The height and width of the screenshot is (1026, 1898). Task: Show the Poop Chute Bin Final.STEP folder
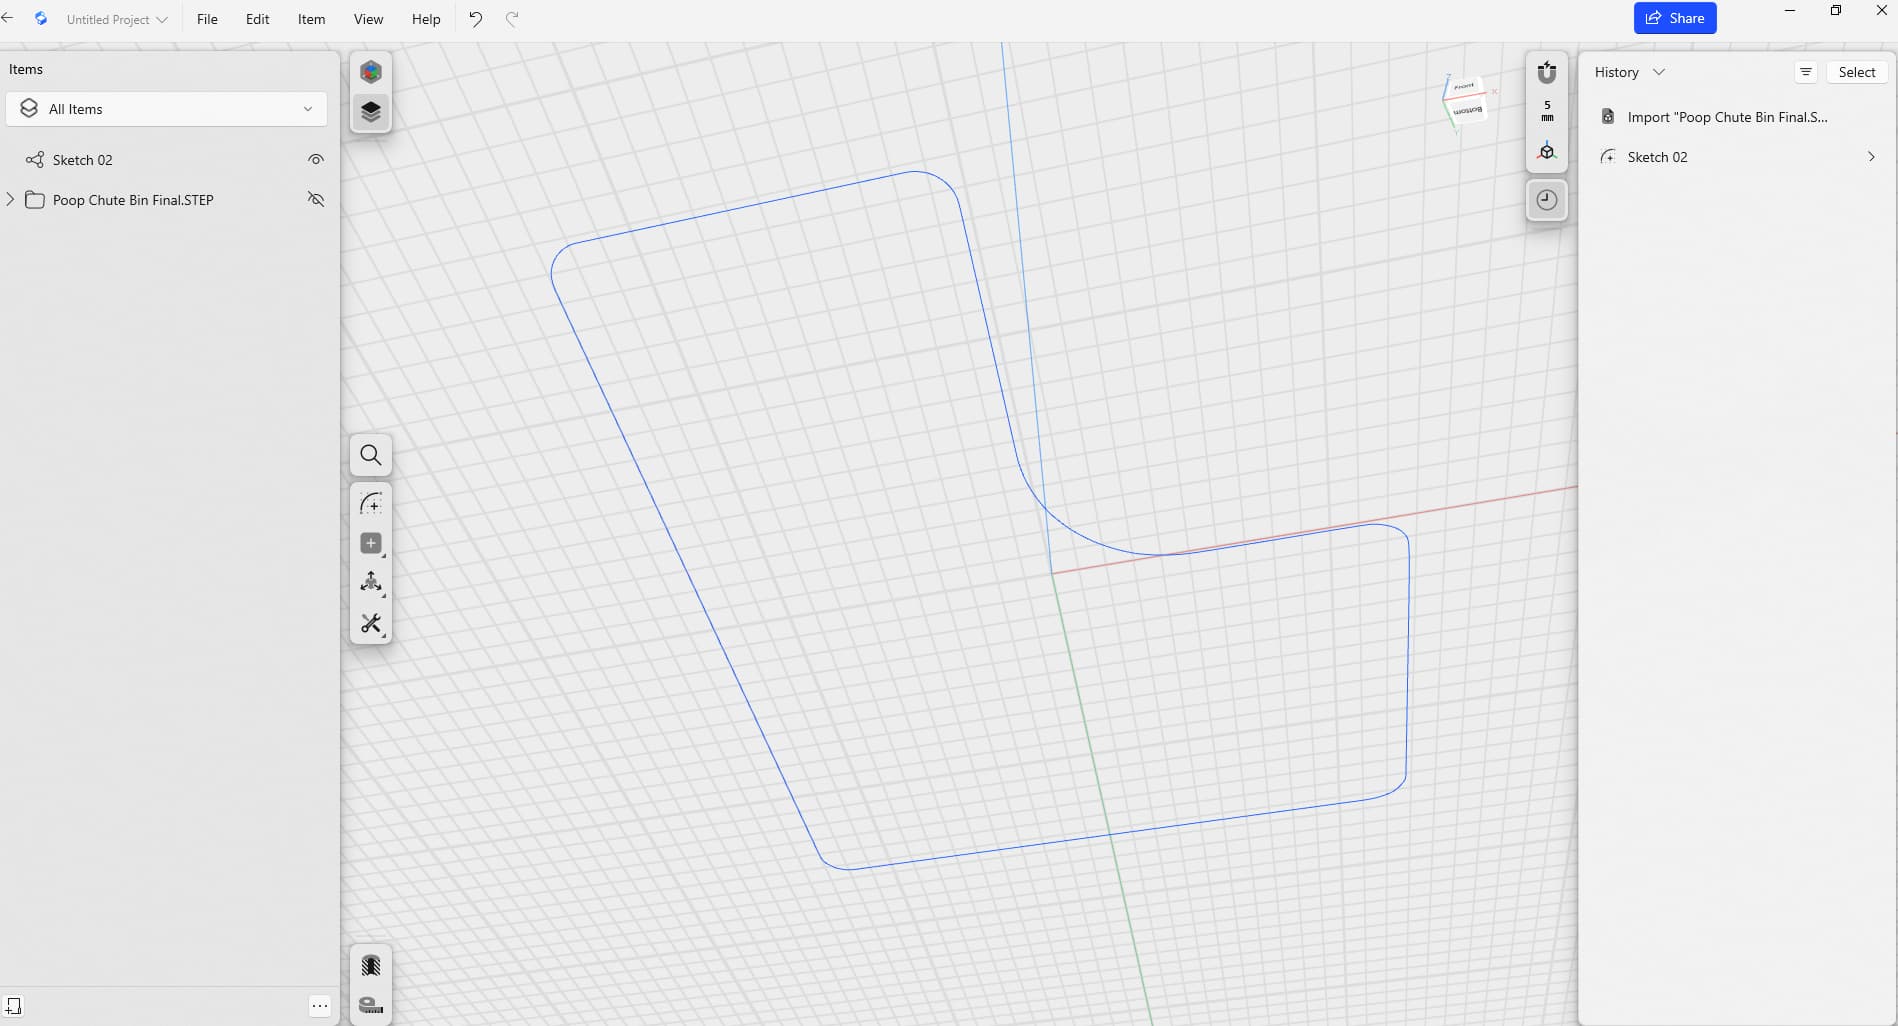(316, 199)
